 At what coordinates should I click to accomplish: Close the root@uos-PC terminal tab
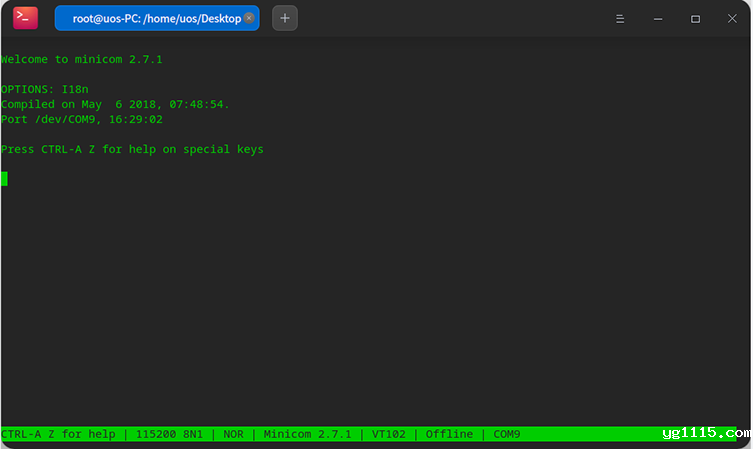pos(249,18)
